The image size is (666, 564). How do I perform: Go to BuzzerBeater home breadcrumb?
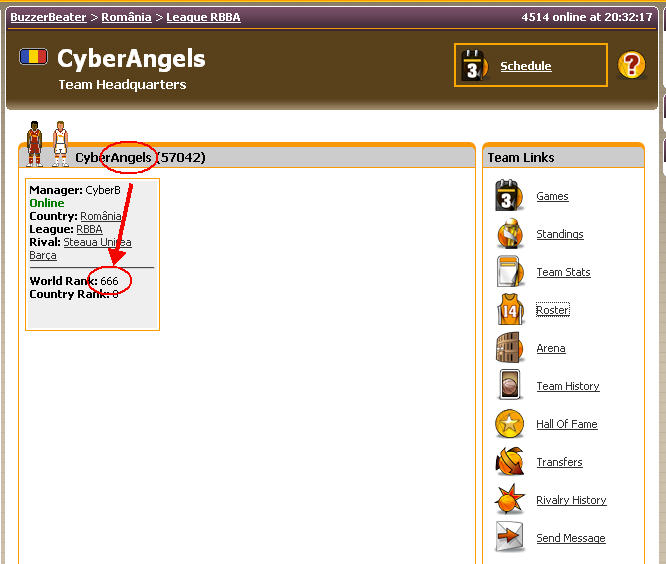click(49, 17)
